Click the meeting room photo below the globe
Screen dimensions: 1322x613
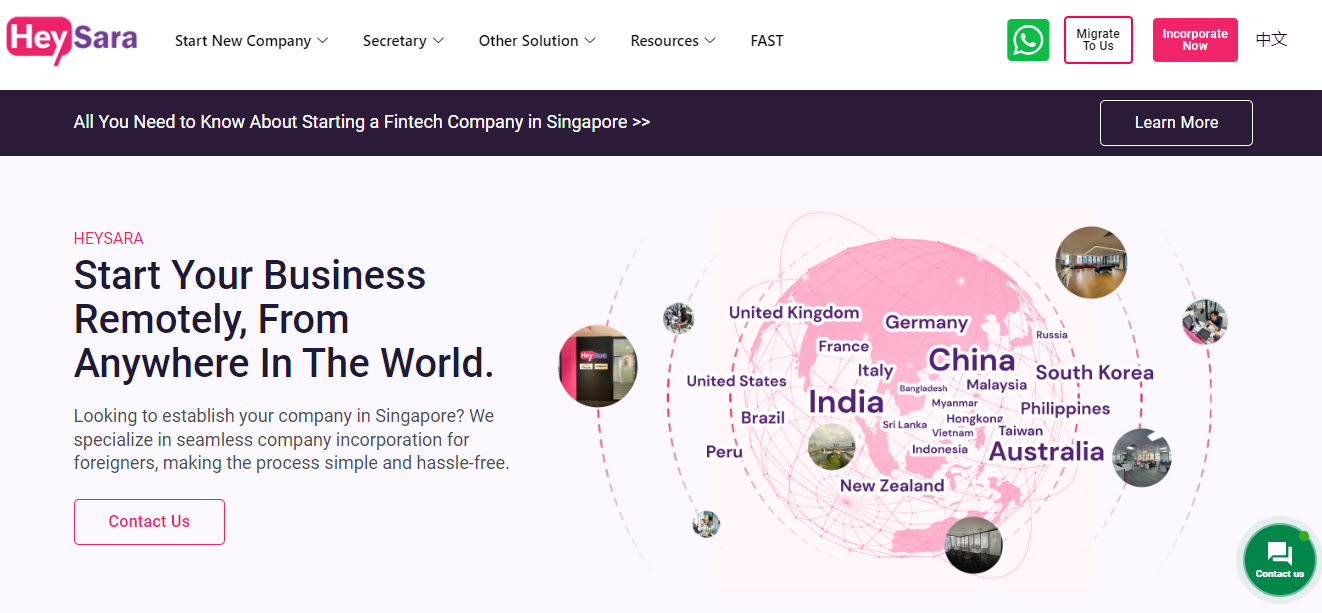pyautogui.click(x=973, y=545)
